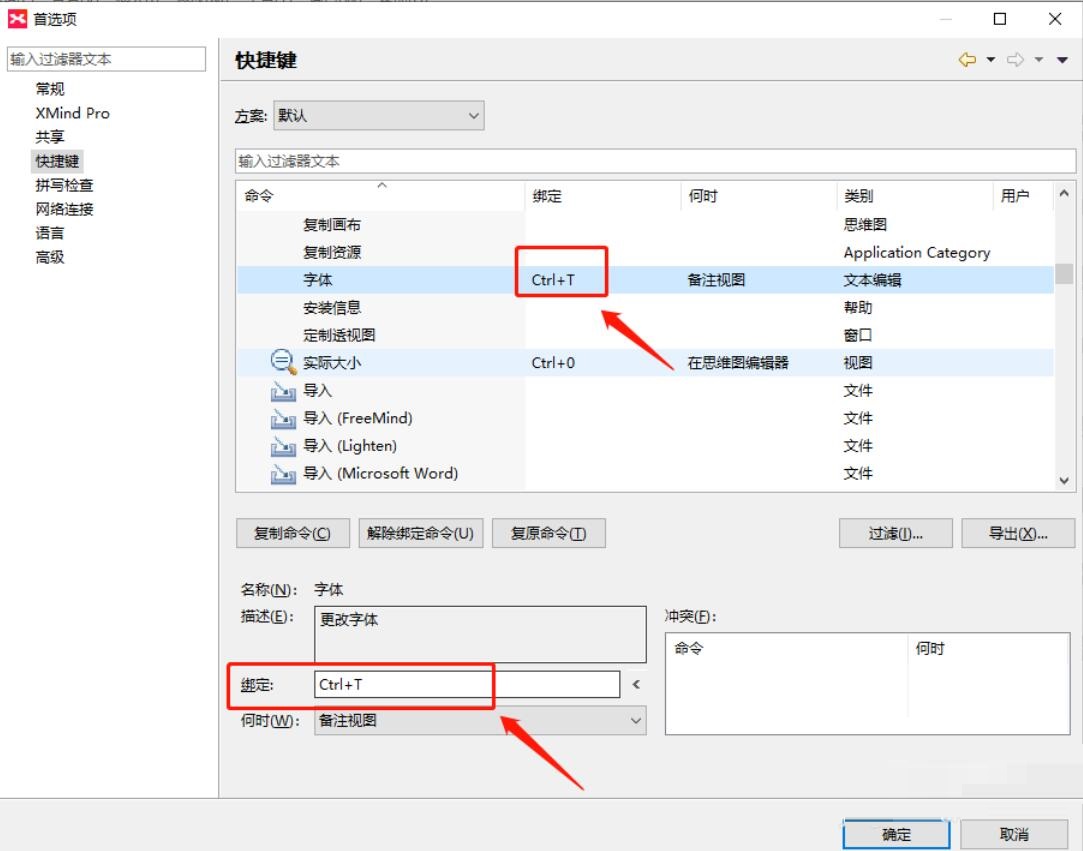
Task: Click the left sidebar filter text field
Action: (106, 59)
